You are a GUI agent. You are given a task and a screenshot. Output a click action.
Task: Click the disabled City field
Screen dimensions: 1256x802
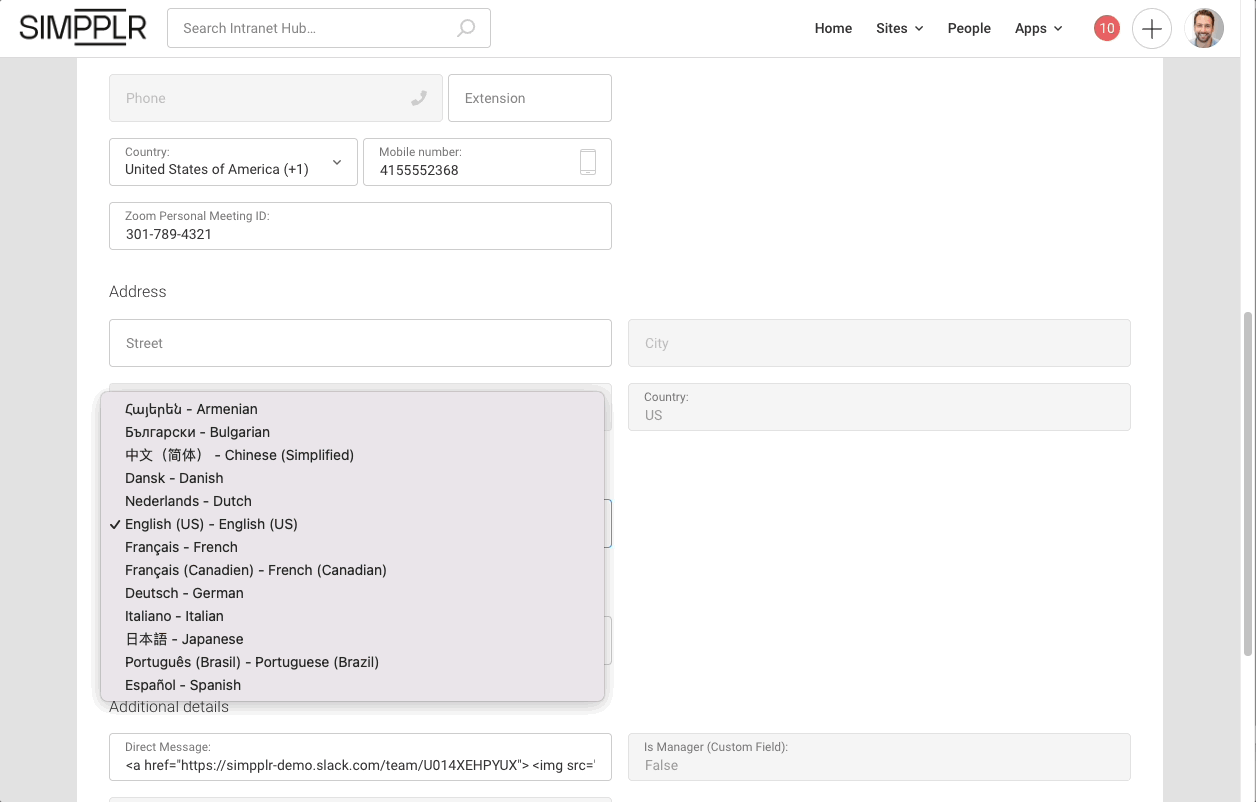[879, 343]
